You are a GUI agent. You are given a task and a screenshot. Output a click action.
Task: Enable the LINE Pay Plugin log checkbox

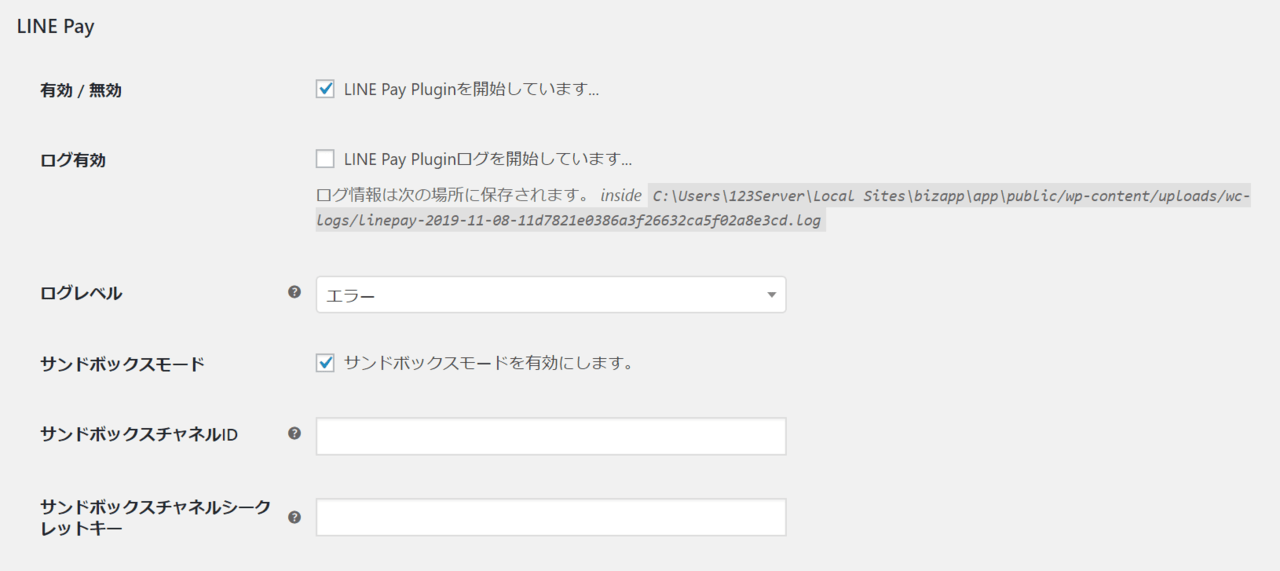[325, 158]
